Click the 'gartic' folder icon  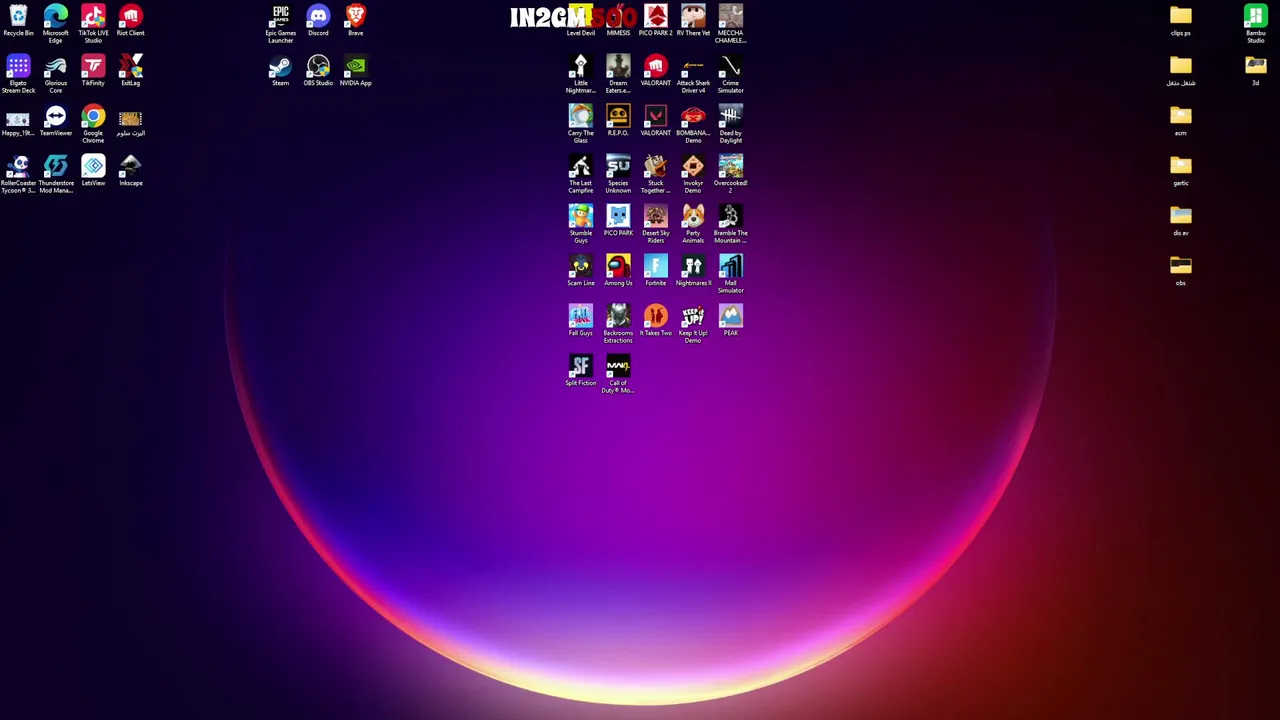coord(1181,166)
